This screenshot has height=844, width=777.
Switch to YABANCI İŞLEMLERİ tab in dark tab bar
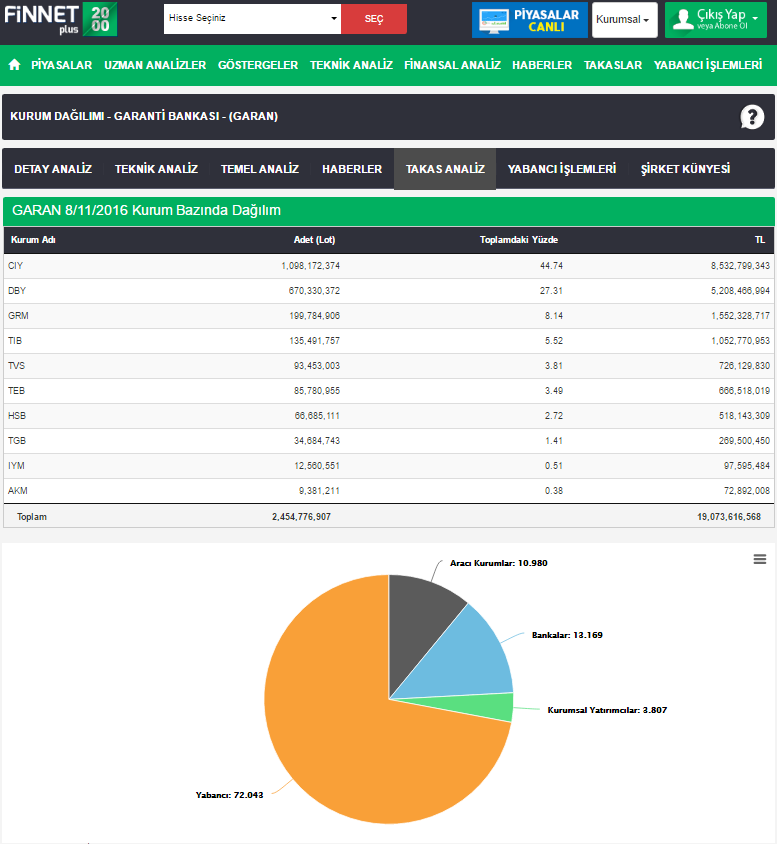click(x=562, y=169)
